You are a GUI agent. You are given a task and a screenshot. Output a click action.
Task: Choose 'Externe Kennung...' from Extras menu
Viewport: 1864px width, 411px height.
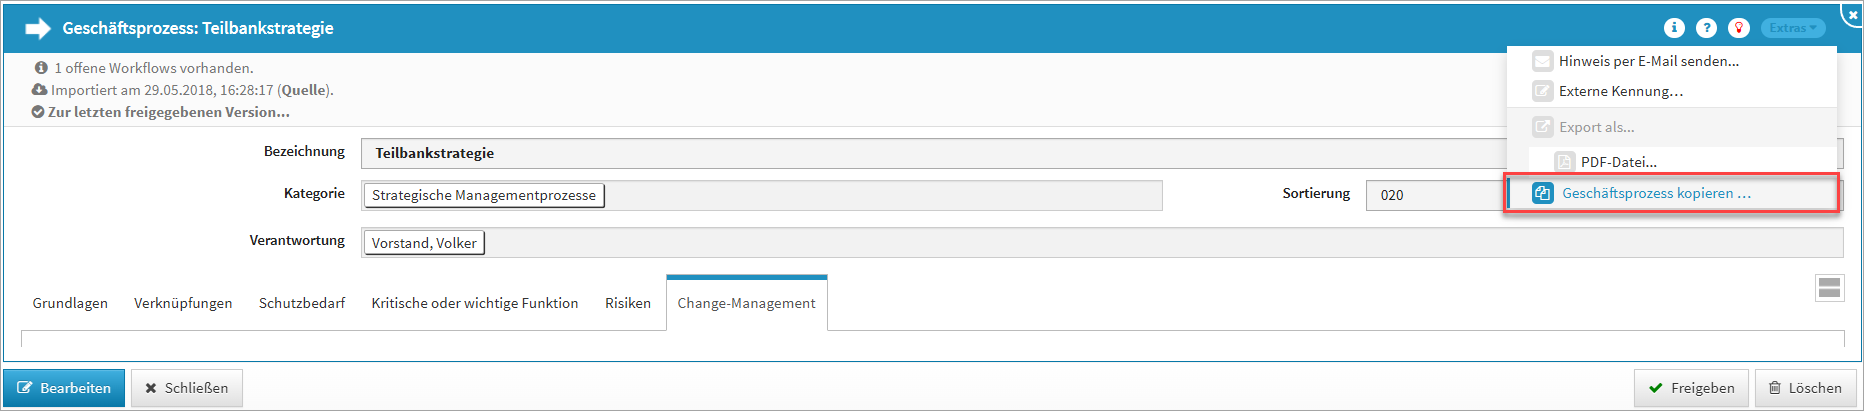(1620, 91)
